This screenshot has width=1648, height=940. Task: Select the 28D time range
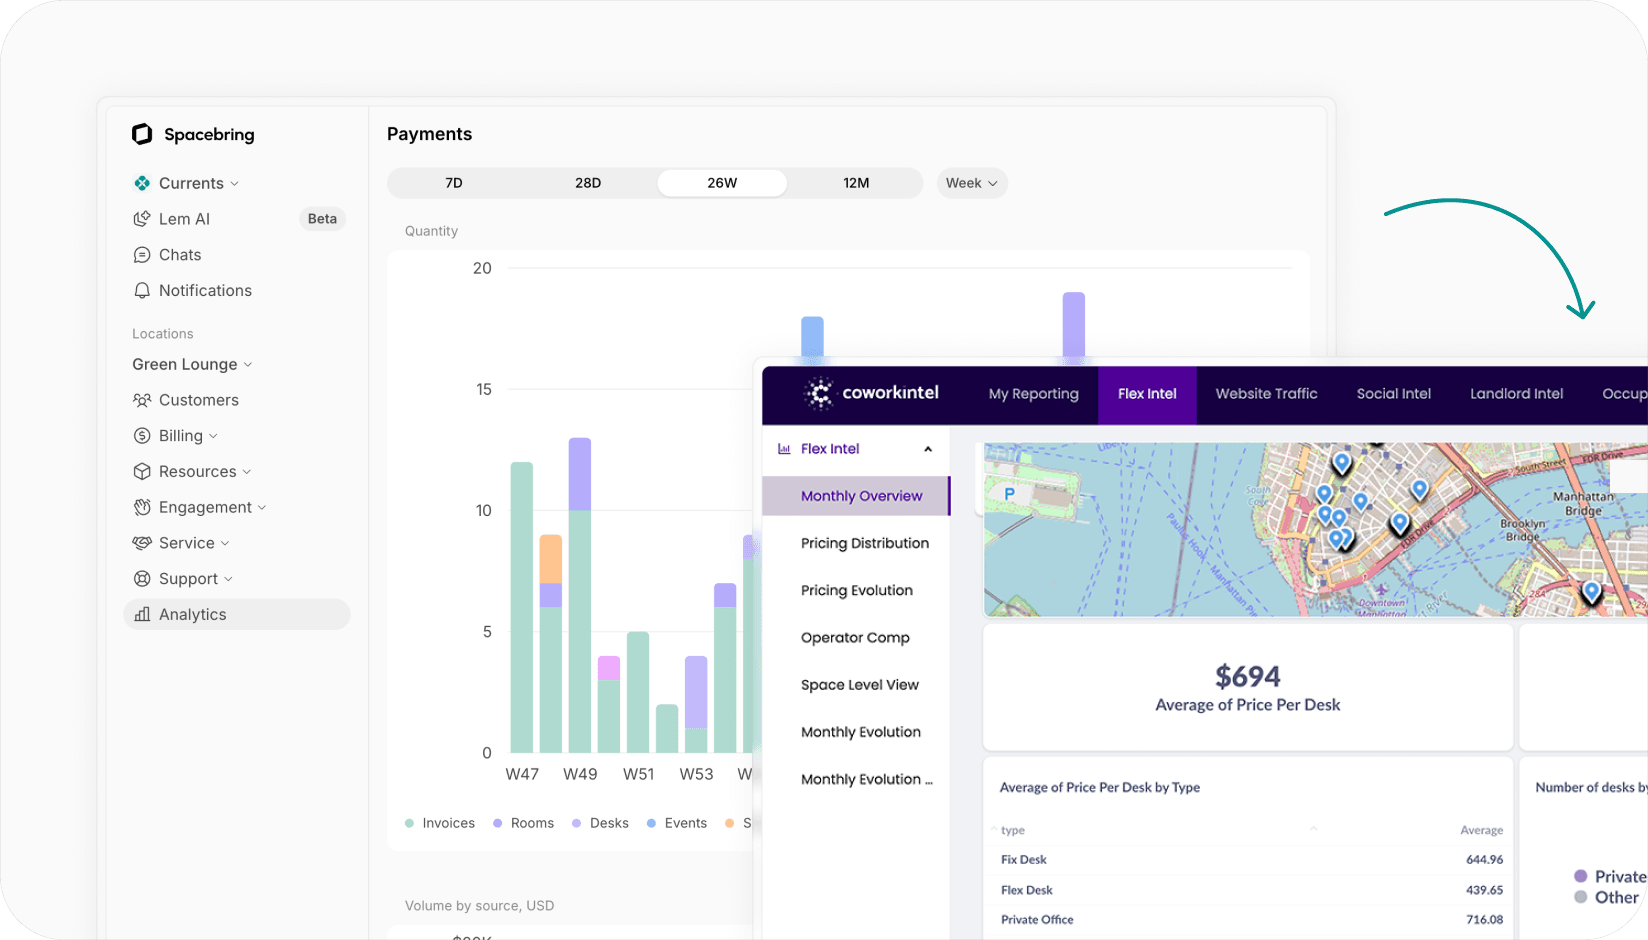(588, 183)
